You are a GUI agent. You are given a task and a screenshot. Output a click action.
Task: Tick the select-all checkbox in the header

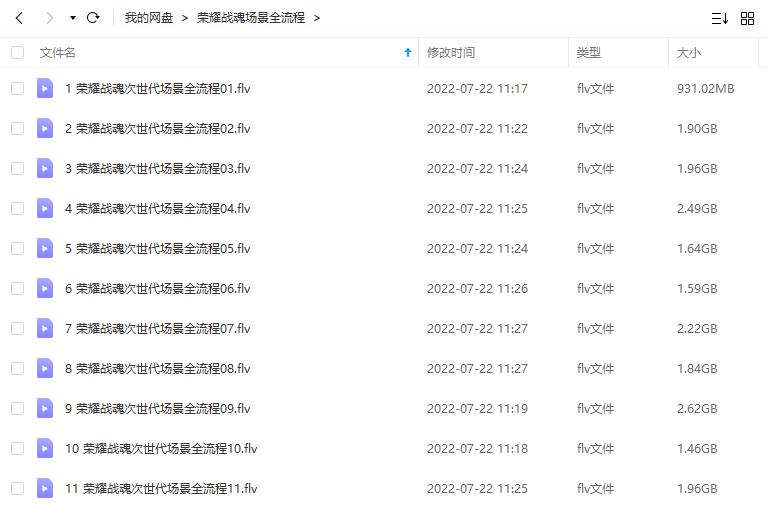pos(18,52)
